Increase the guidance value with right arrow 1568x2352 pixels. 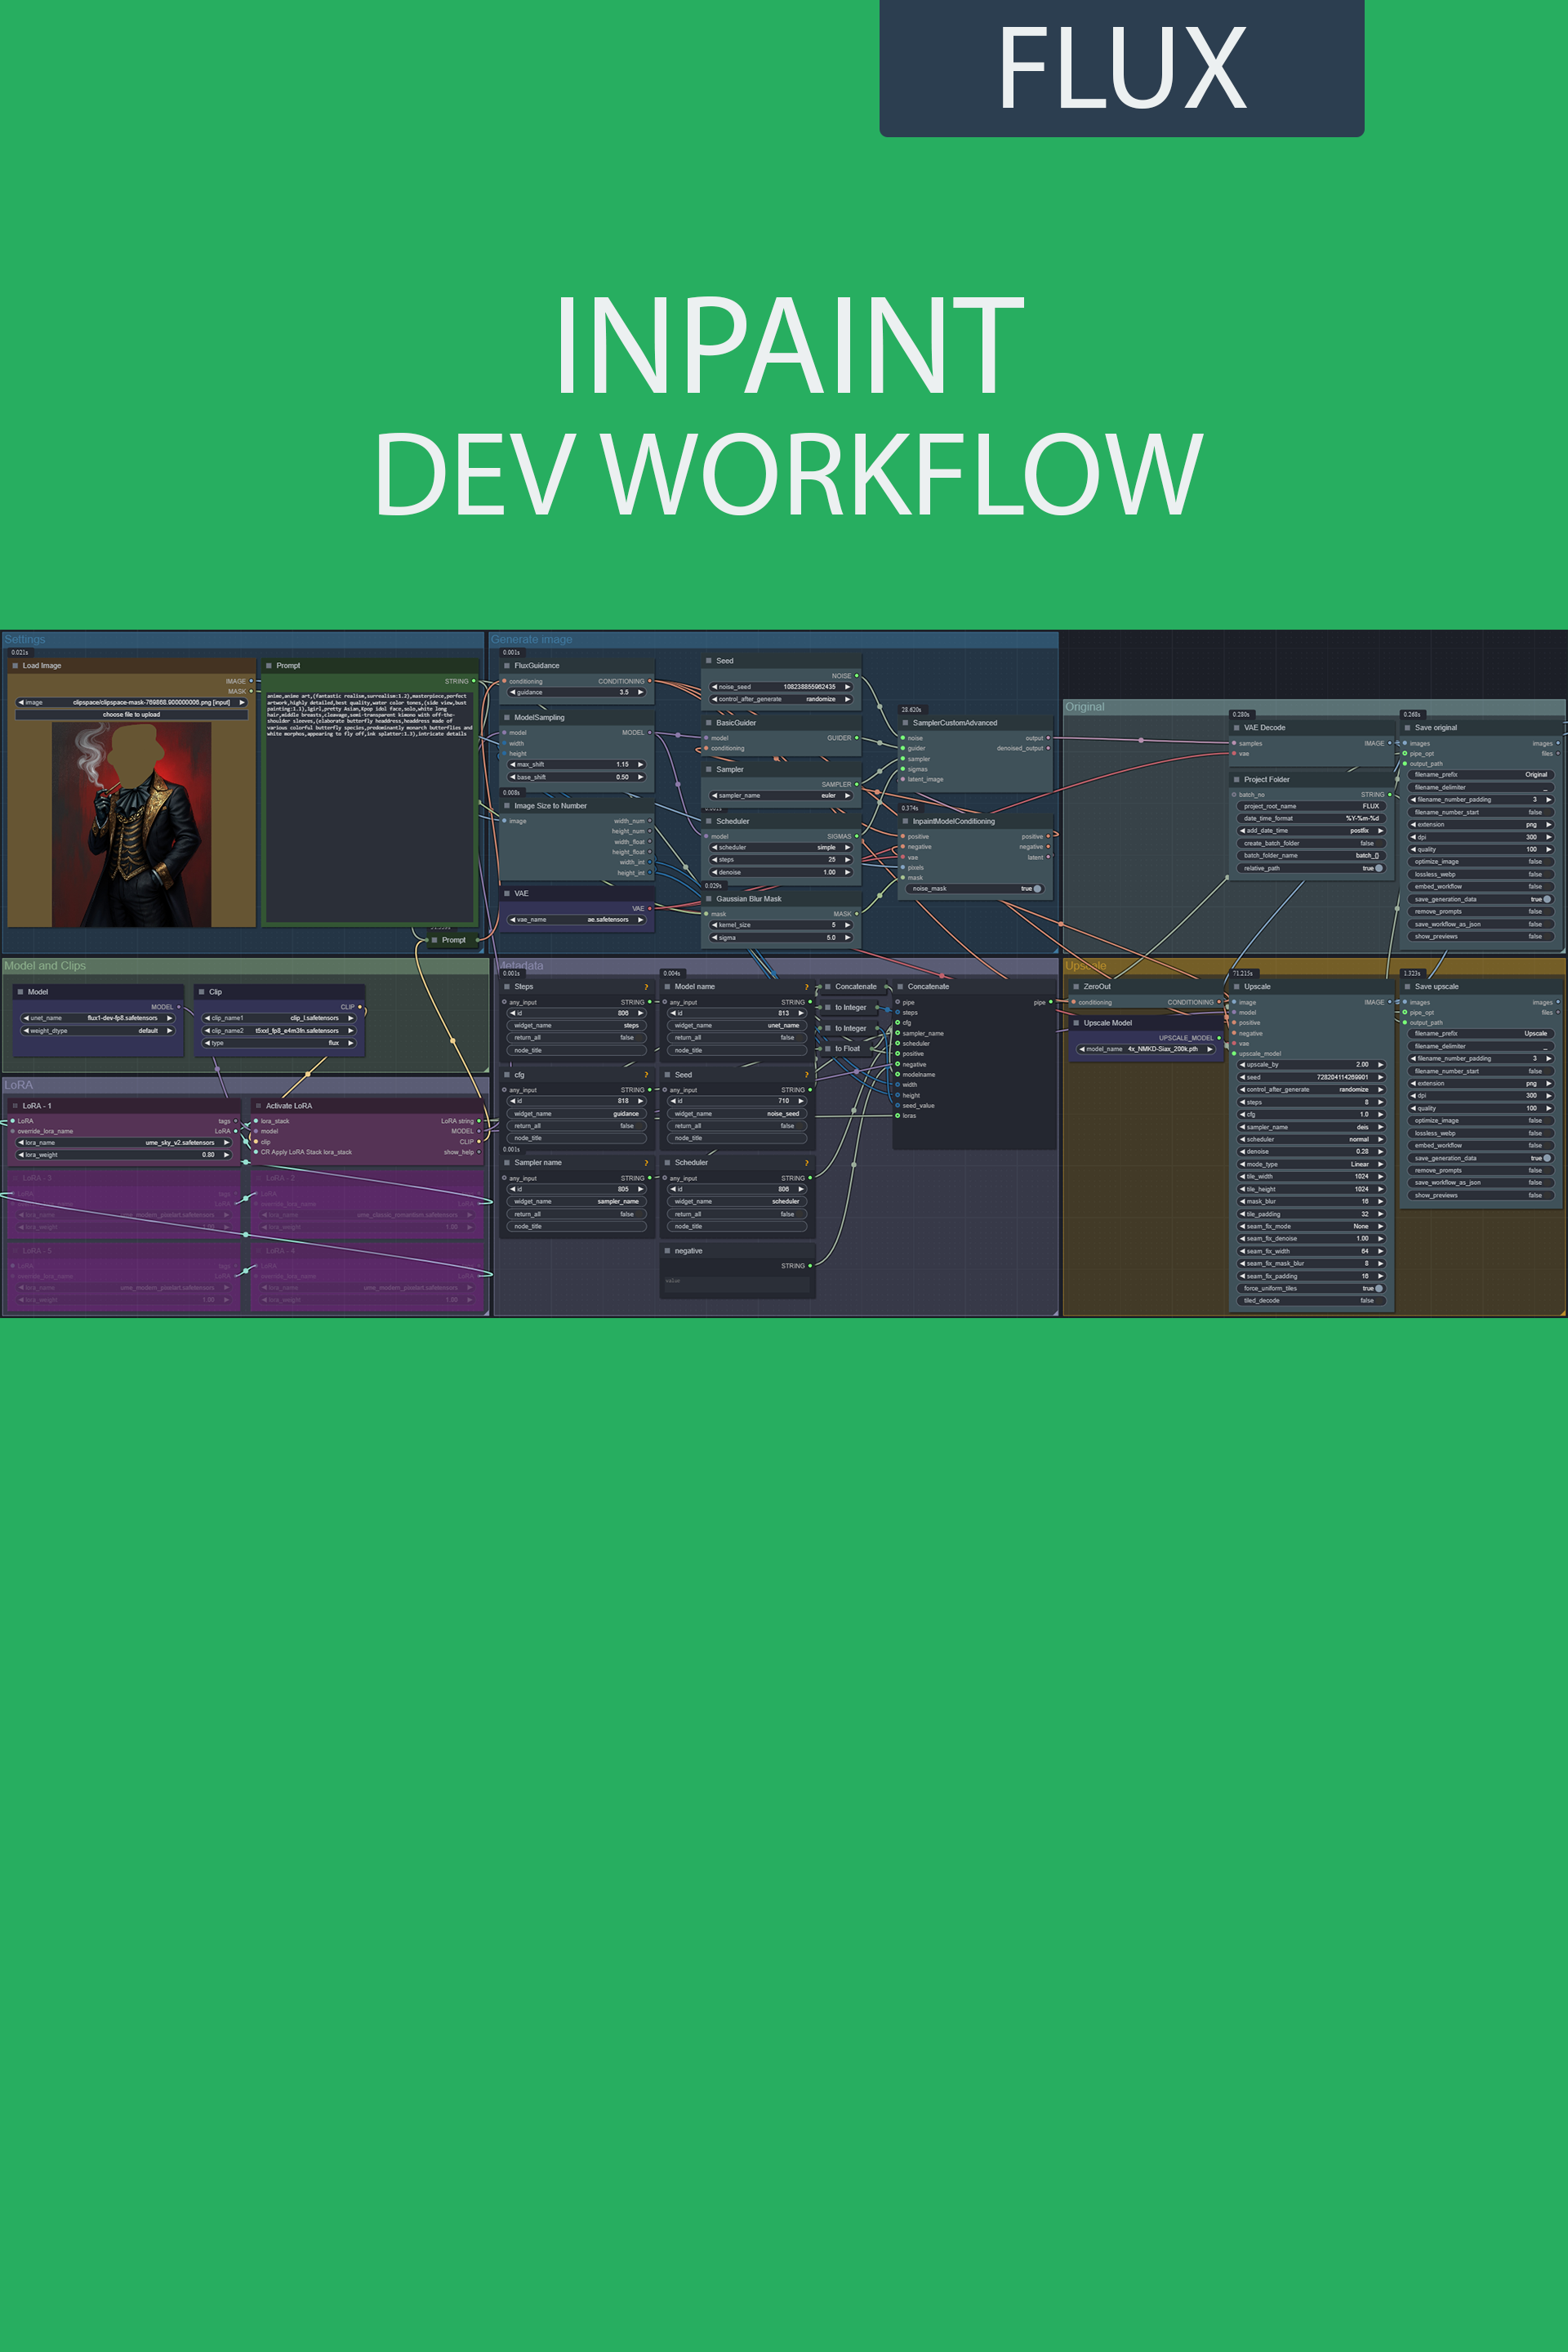click(x=641, y=692)
